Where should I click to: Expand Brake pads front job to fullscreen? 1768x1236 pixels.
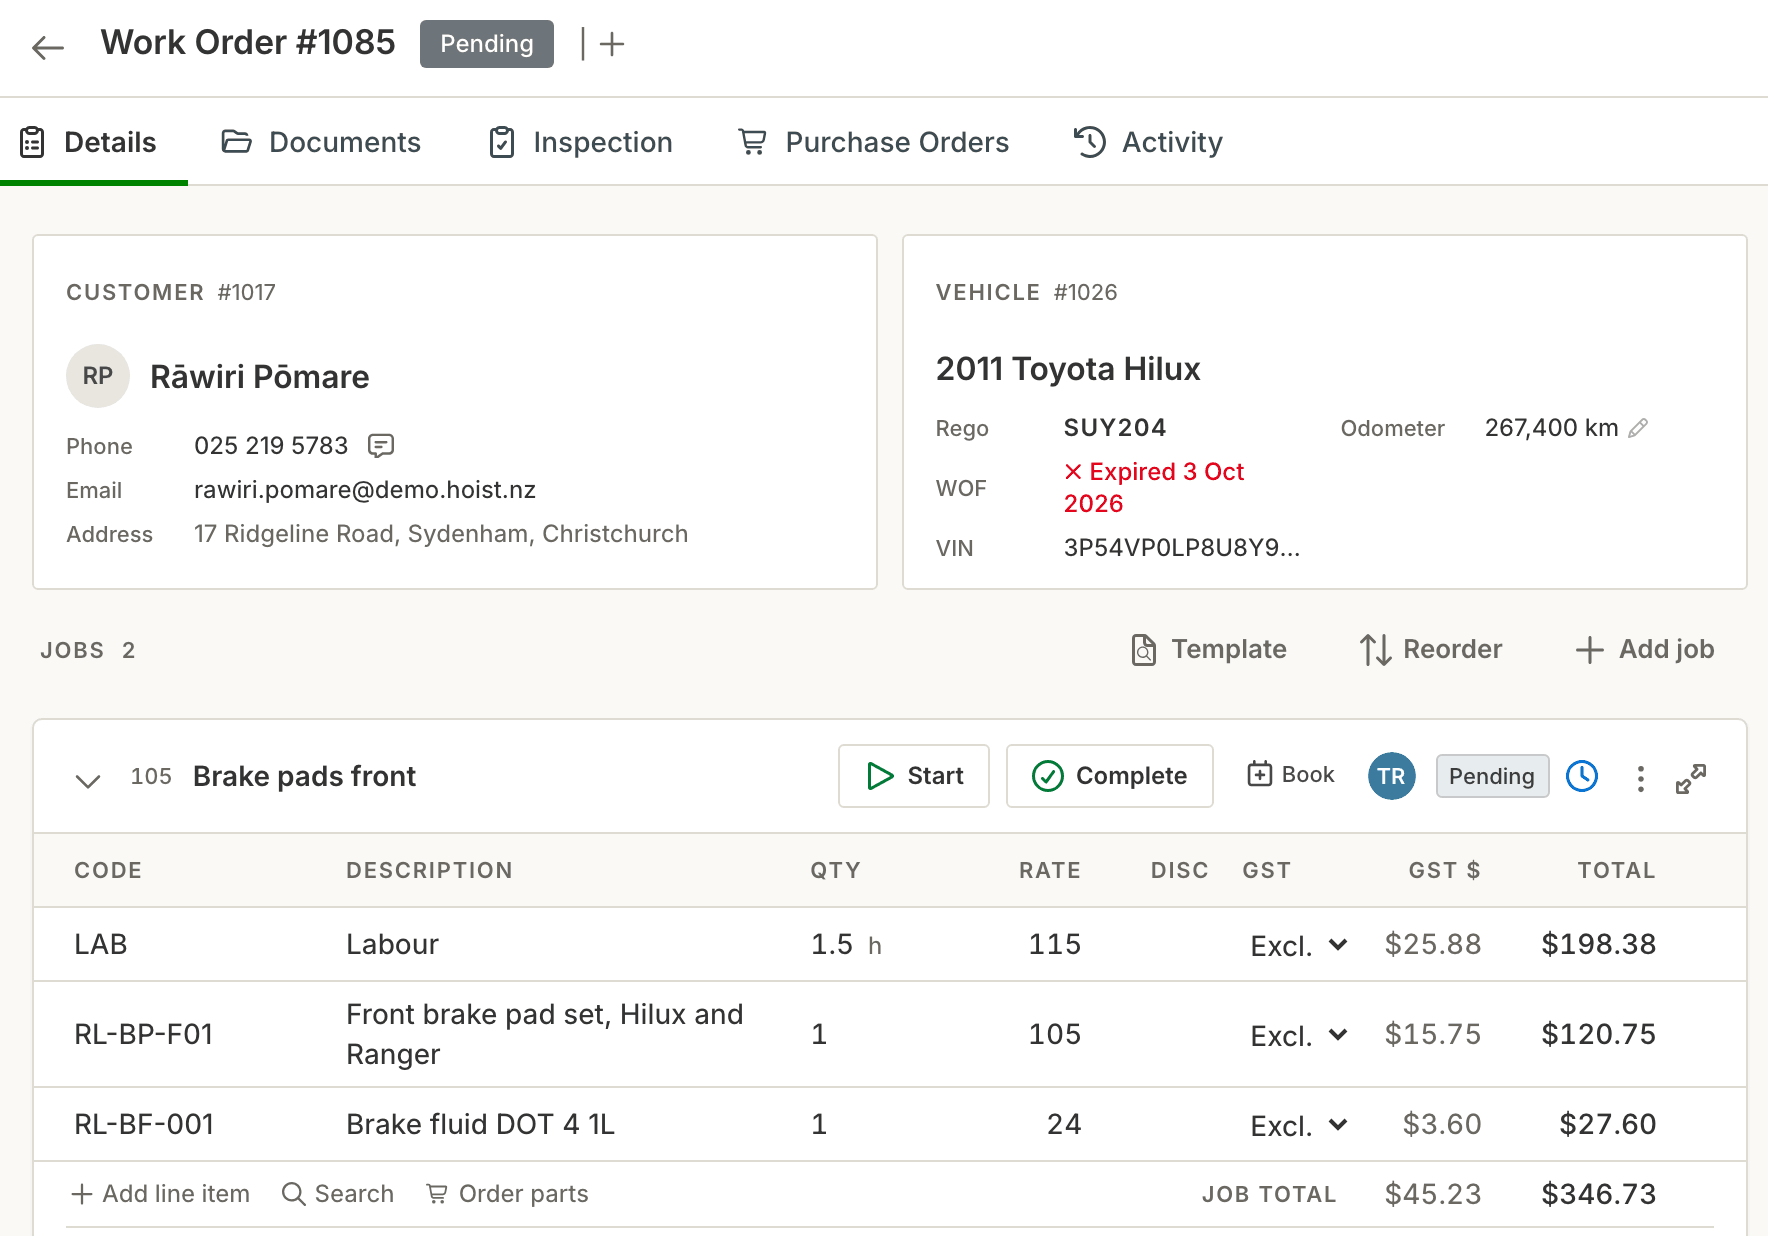(1691, 778)
